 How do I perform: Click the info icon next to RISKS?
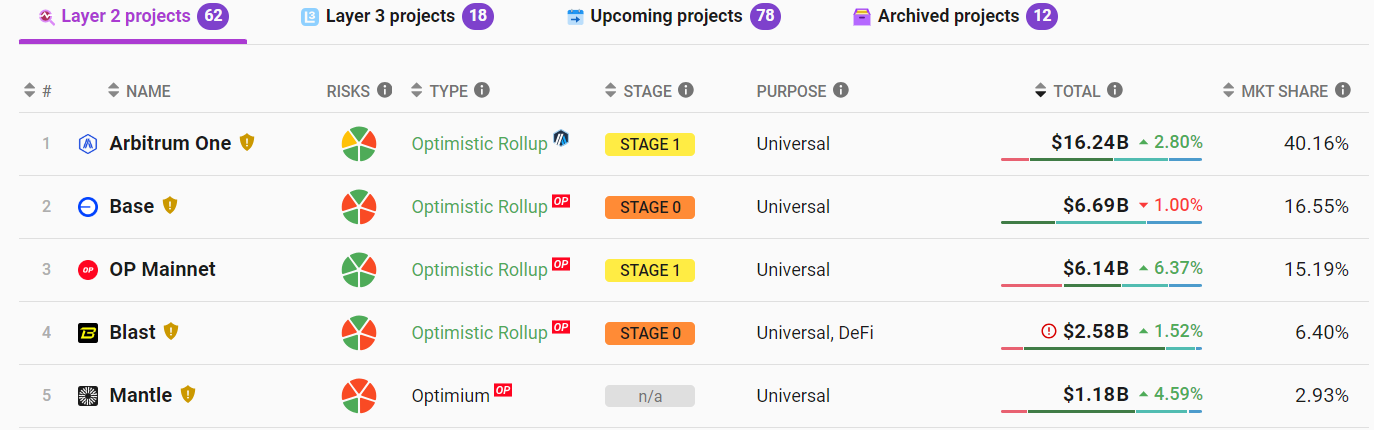click(x=385, y=91)
